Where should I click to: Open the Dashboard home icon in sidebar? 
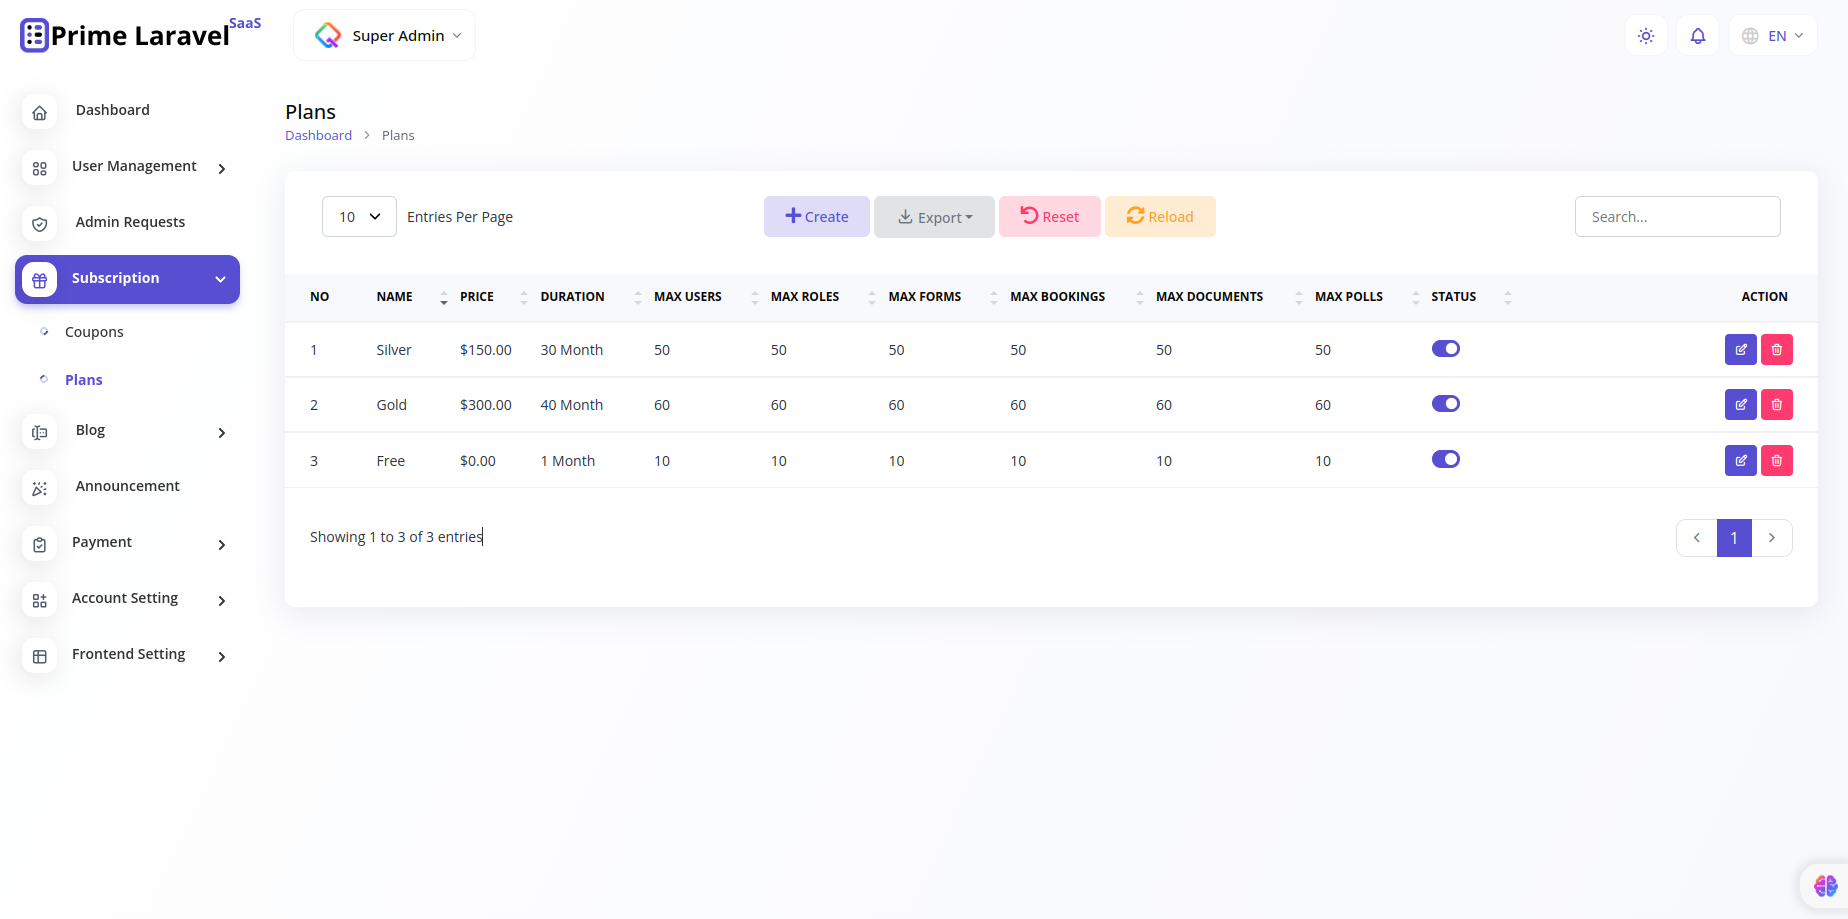pyautogui.click(x=39, y=112)
